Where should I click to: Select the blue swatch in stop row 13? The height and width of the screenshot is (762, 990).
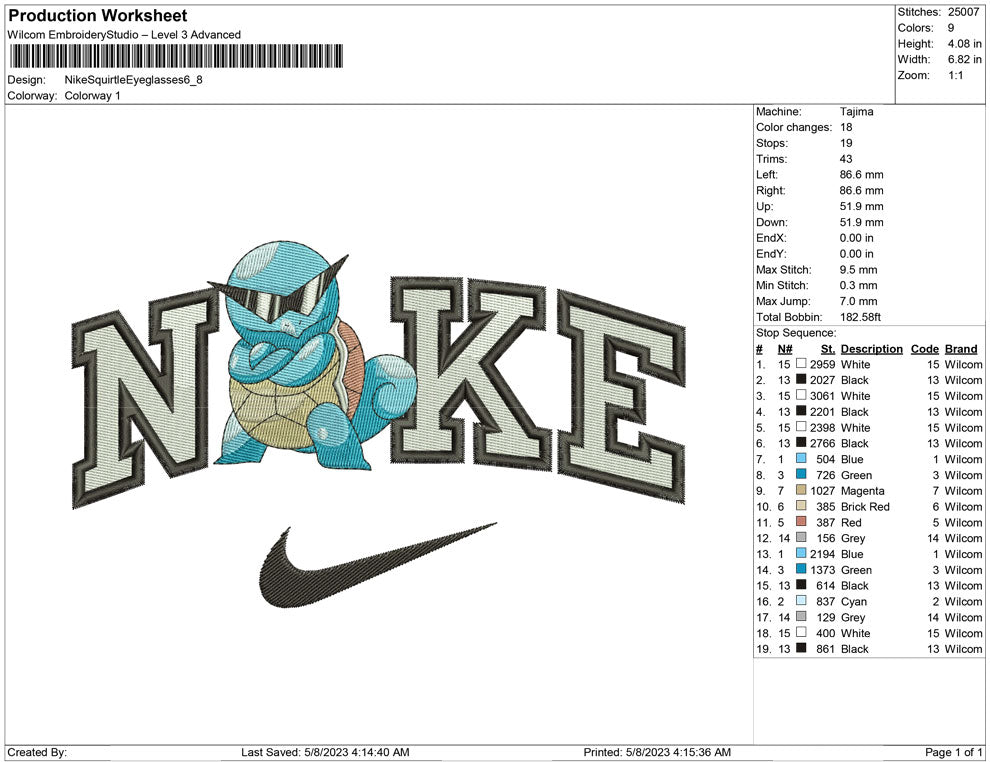pyautogui.click(x=801, y=553)
